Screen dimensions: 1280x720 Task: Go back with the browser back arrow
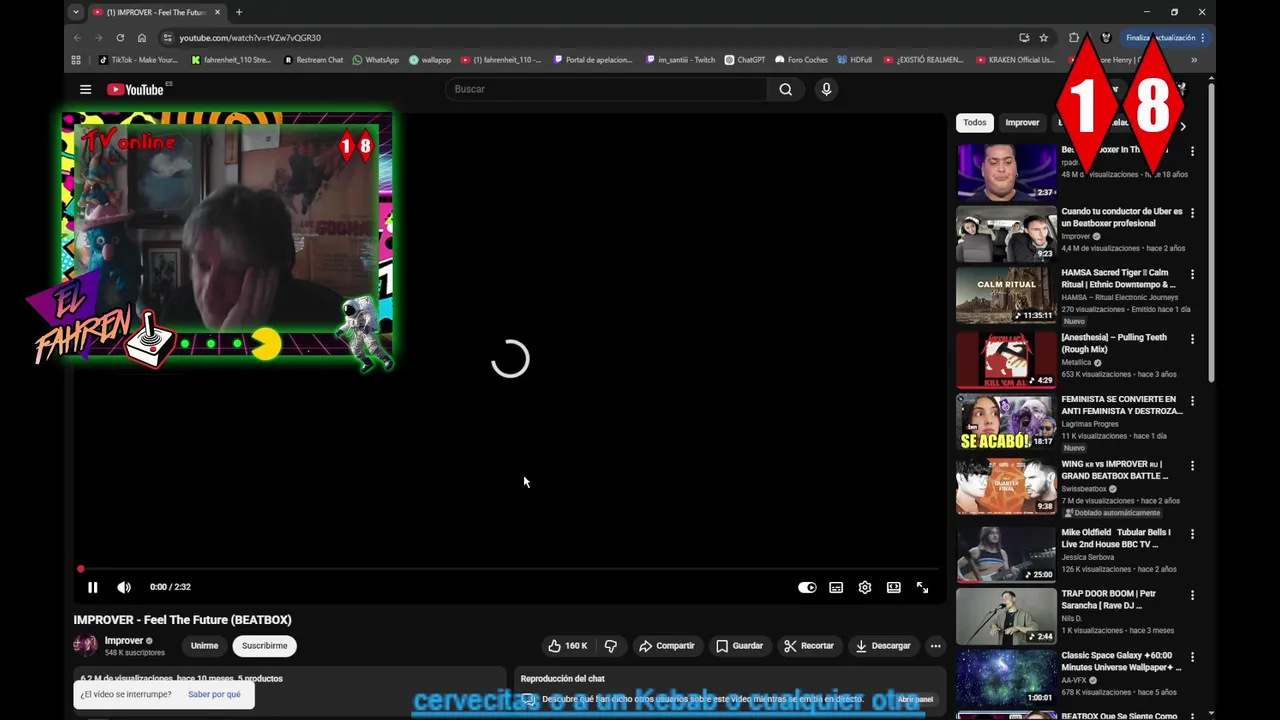tap(77, 38)
